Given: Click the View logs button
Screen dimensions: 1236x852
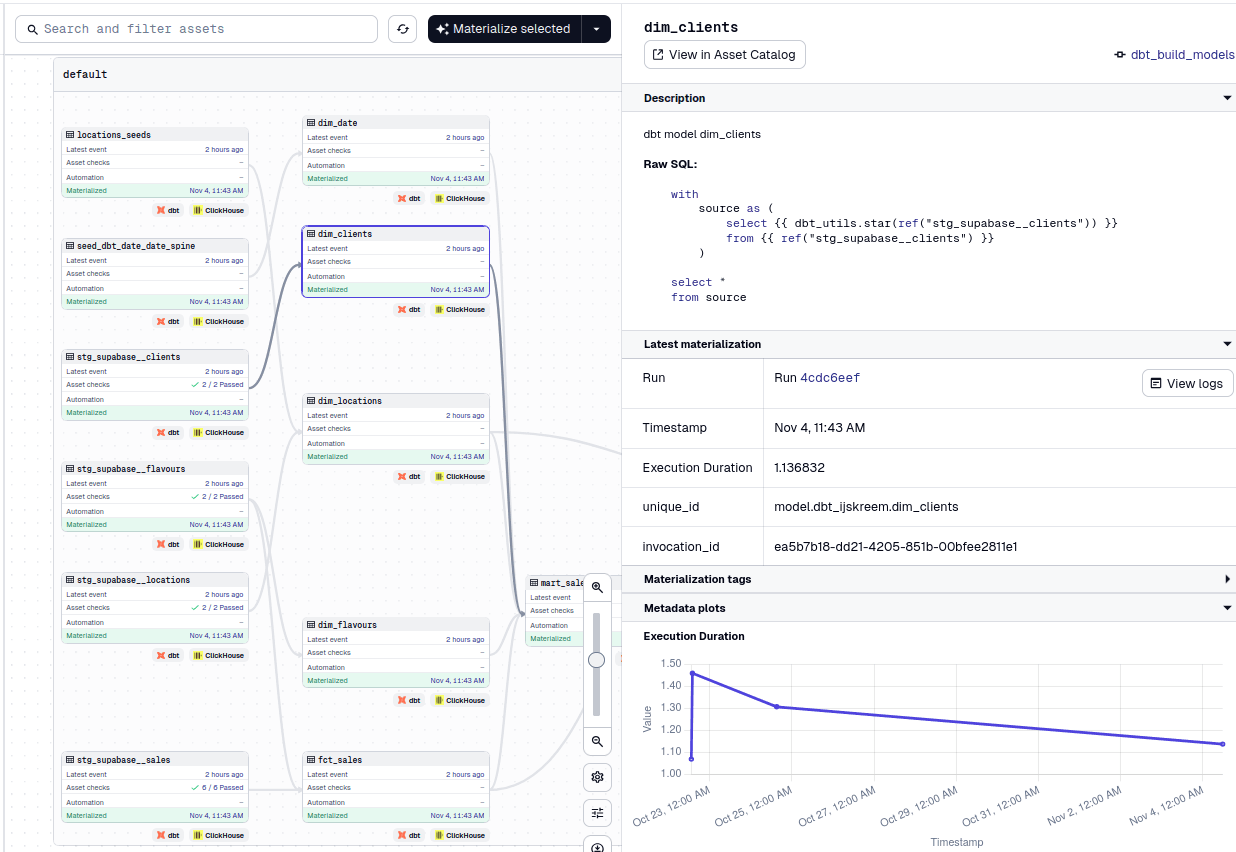Looking at the screenshot, I should point(1188,383).
